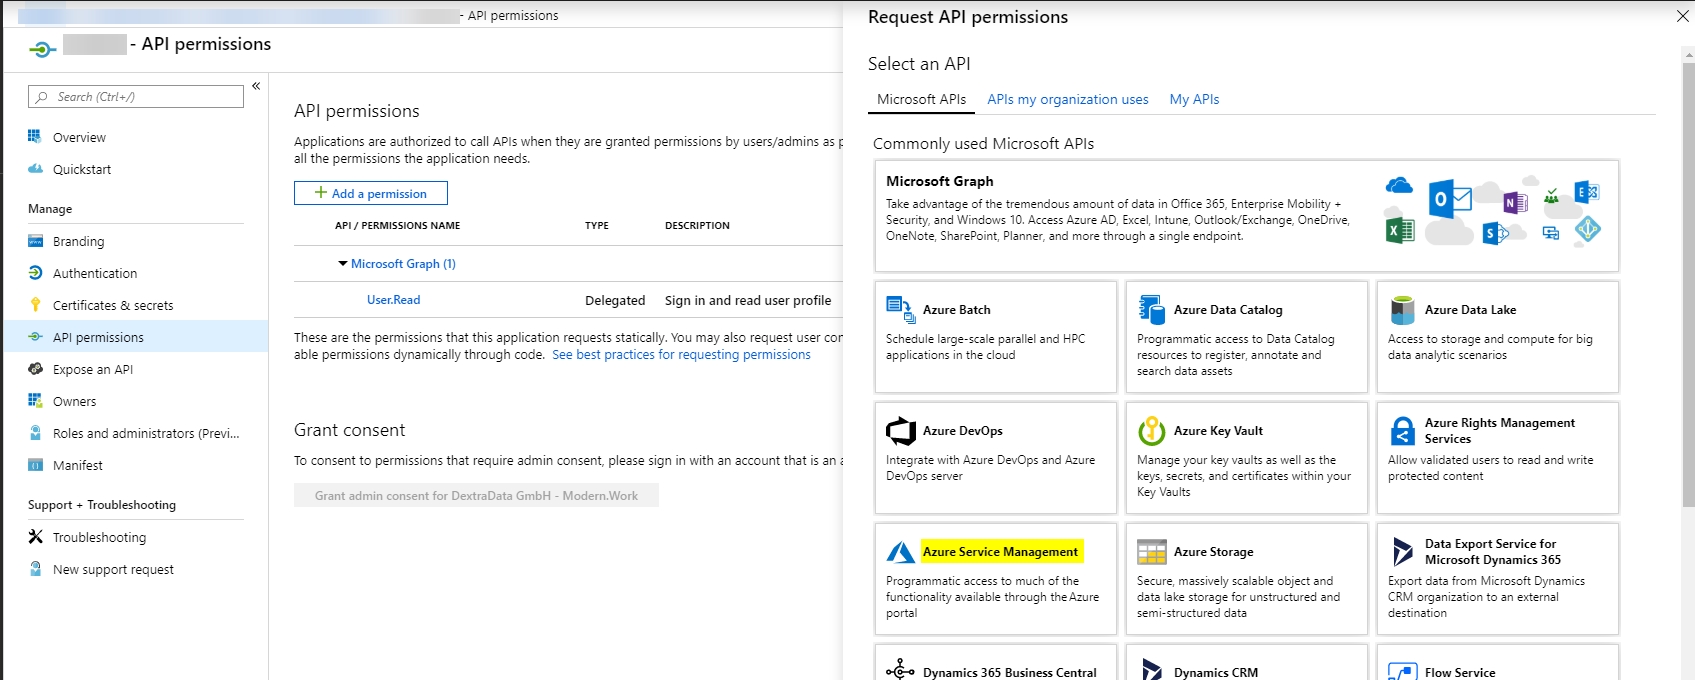The height and width of the screenshot is (680, 1695).
Task: Click the New support request icon
Action: coord(35,569)
